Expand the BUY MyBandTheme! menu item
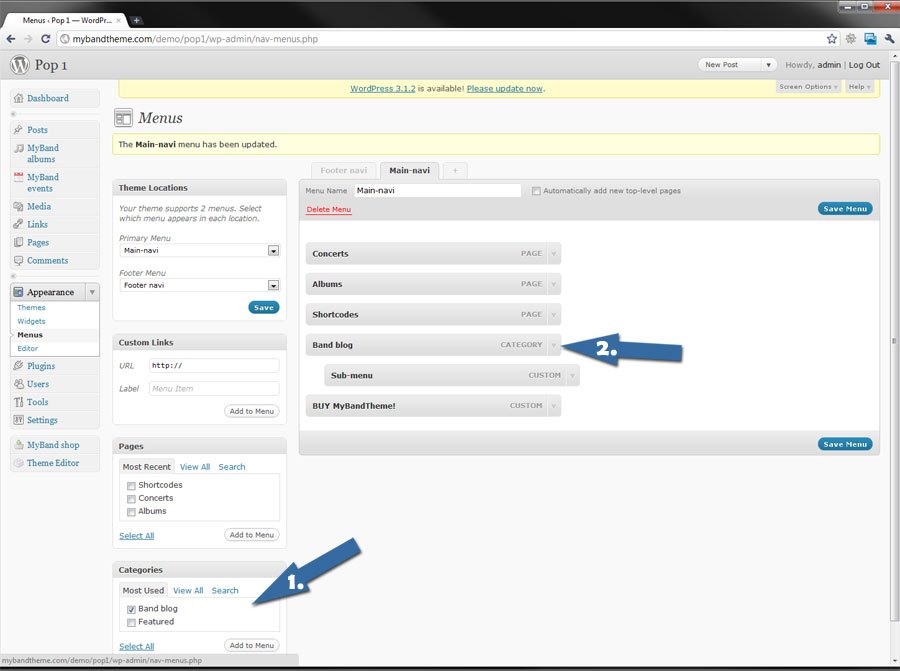Screen dimensions: 900x671 click(x=554, y=406)
